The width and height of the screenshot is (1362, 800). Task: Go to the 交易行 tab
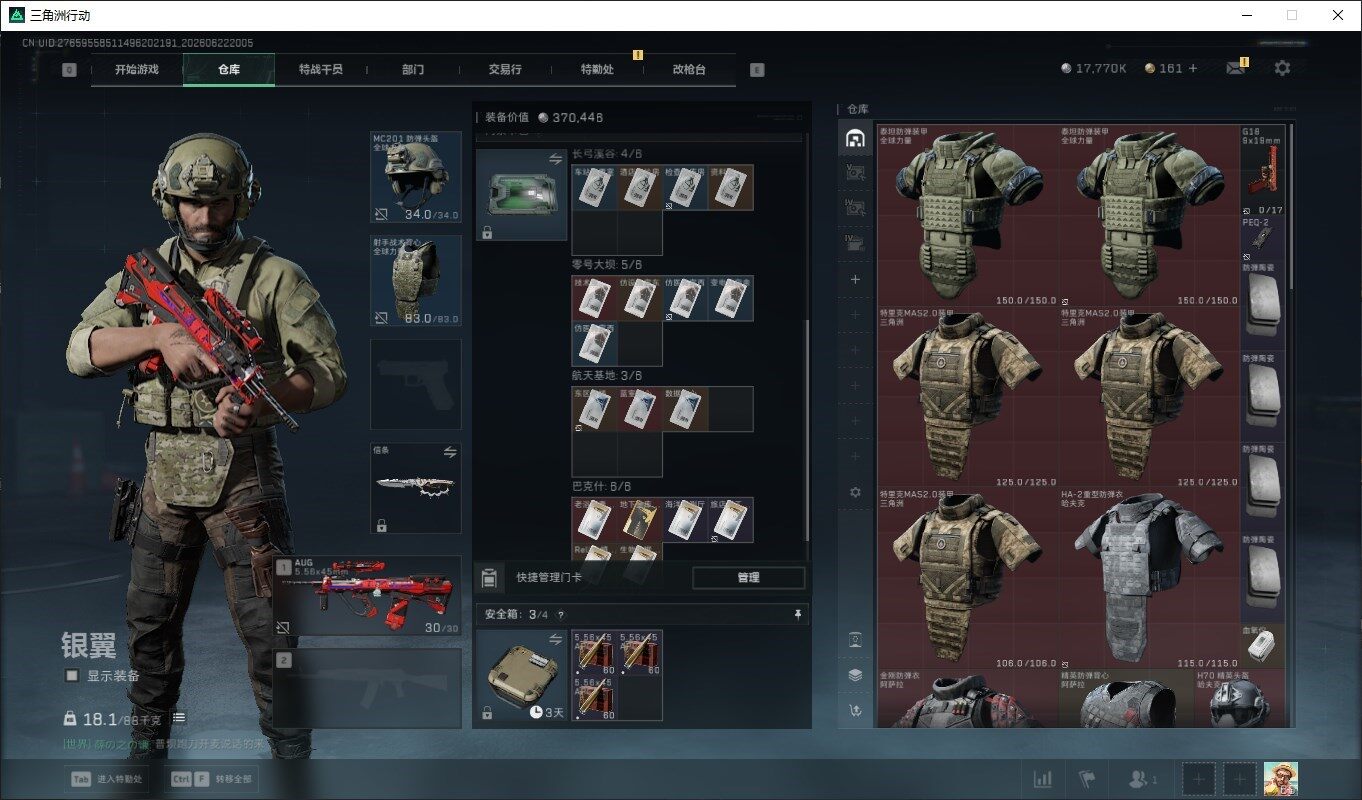[505, 70]
